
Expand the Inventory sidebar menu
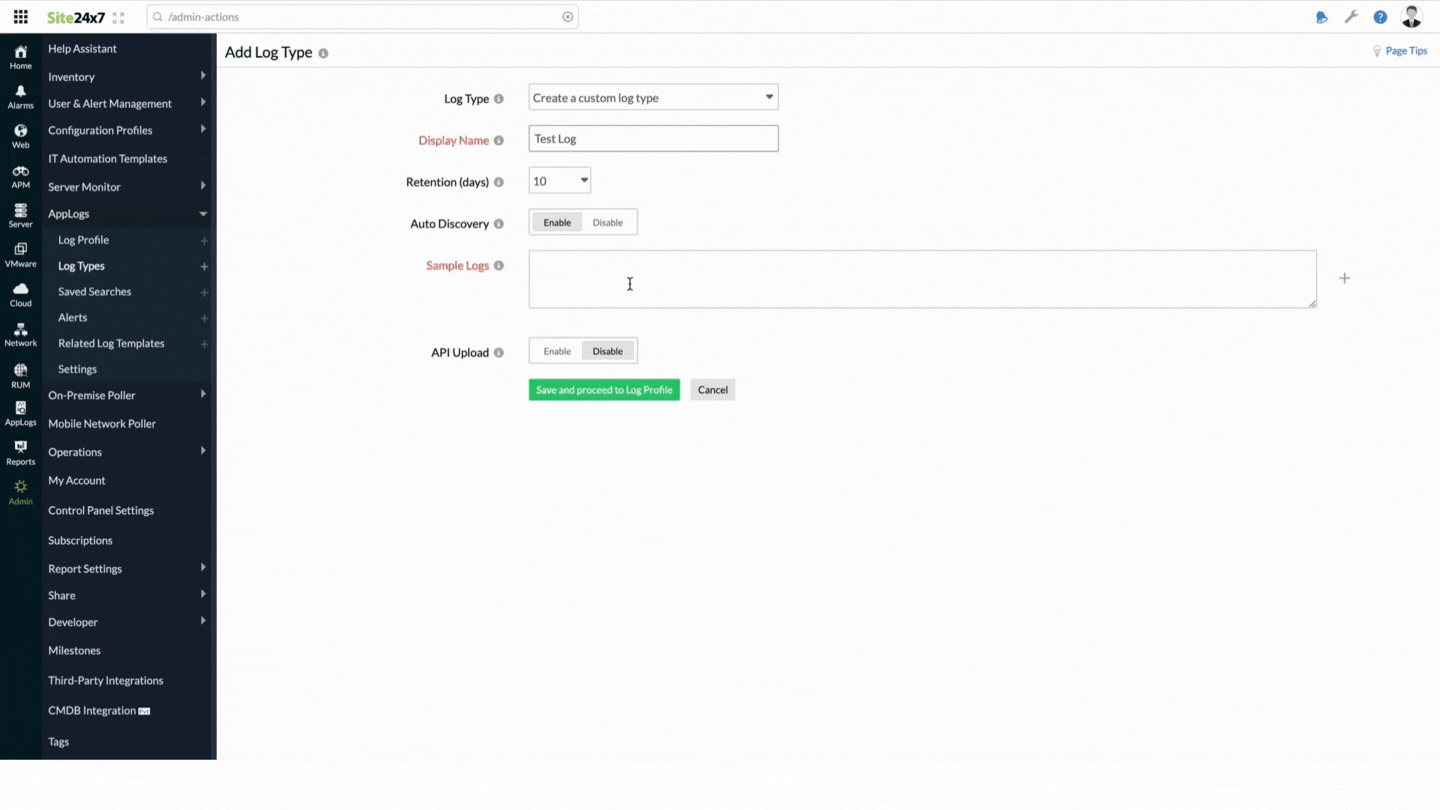point(71,76)
